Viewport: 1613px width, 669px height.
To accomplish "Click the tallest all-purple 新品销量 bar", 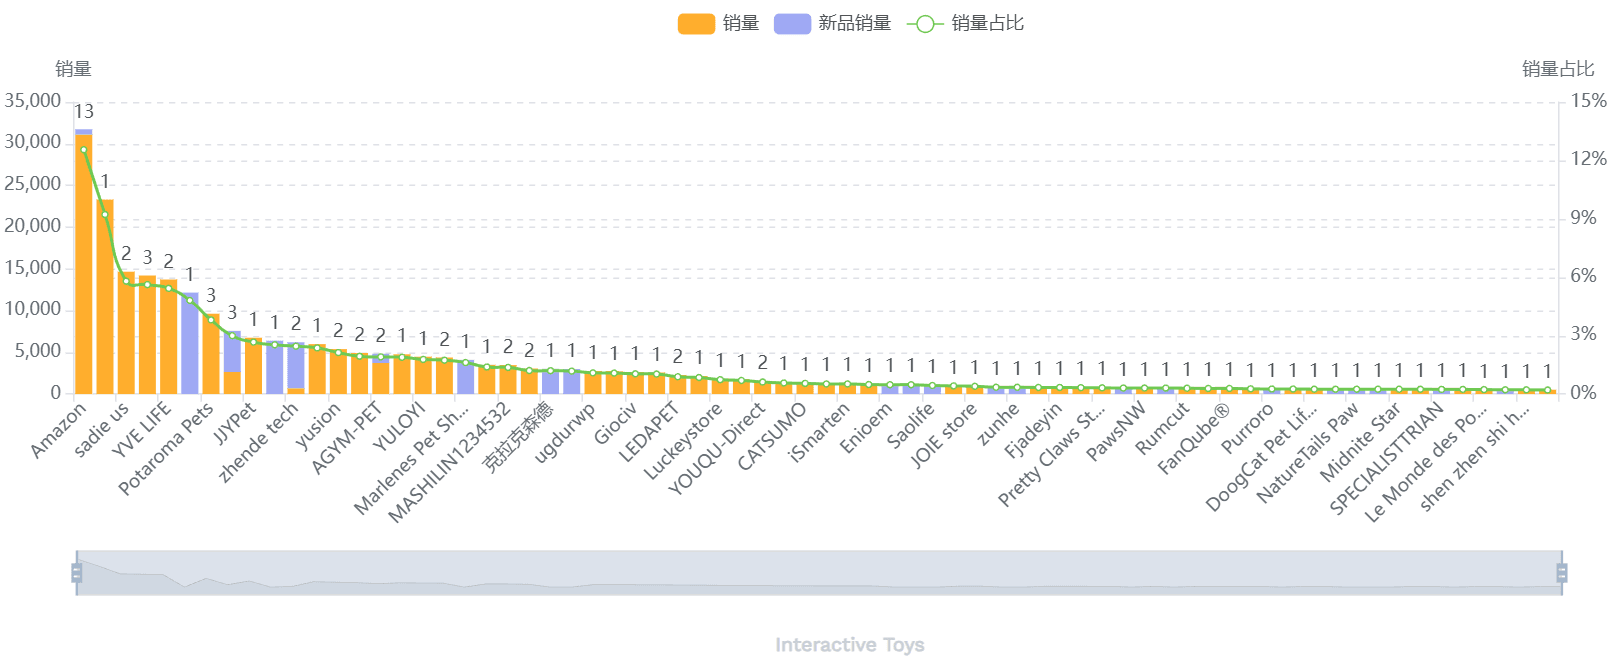I will pos(190,343).
